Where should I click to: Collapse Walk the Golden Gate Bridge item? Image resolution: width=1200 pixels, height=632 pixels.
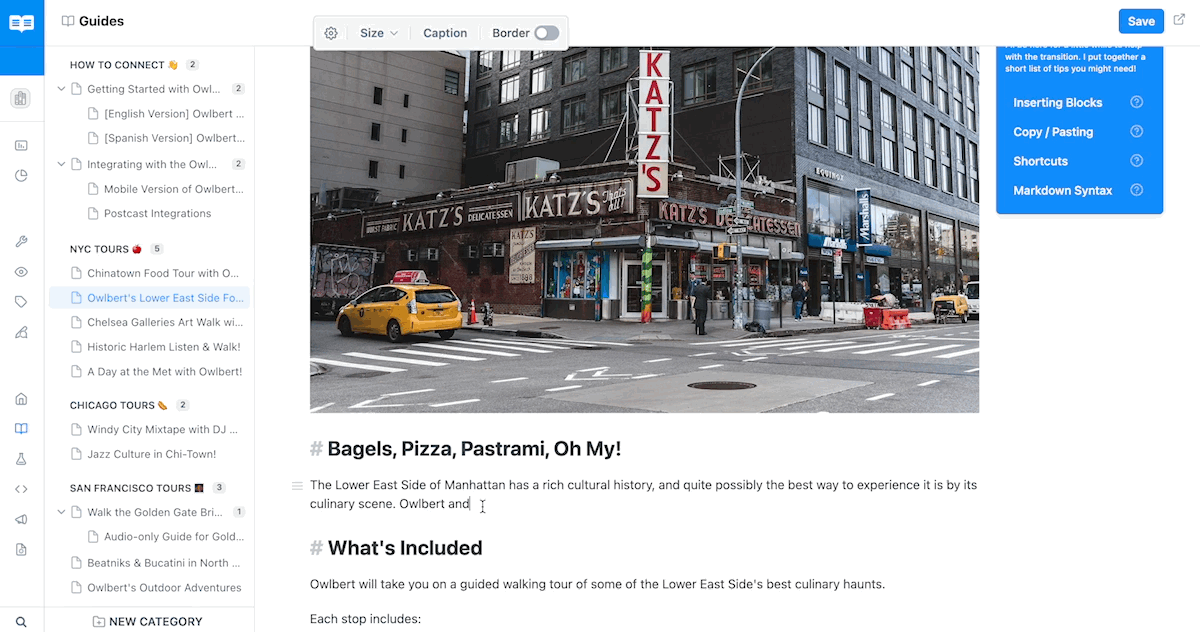61,512
